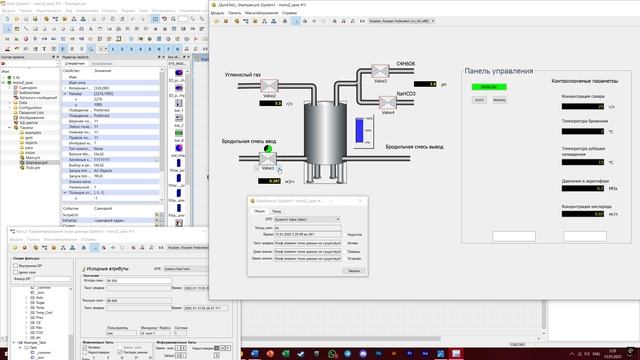This screenshot has width=640, height=360.
Task: Open WhatsApp from the Windows taskbar
Action: click(x=332, y=353)
